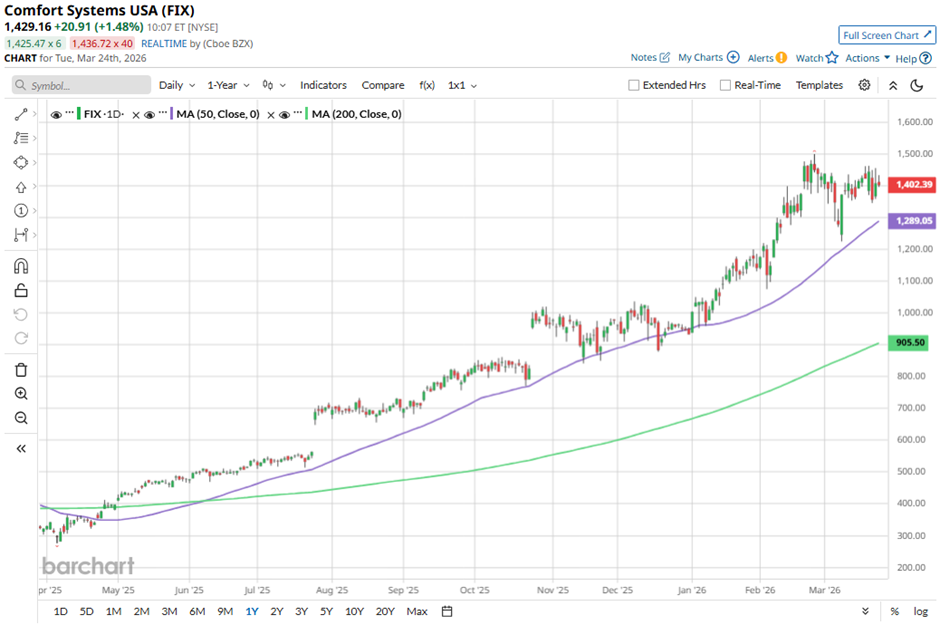The height and width of the screenshot is (625, 940).
Task: Delete drawings with the trash icon
Action: click(x=21, y=369)
